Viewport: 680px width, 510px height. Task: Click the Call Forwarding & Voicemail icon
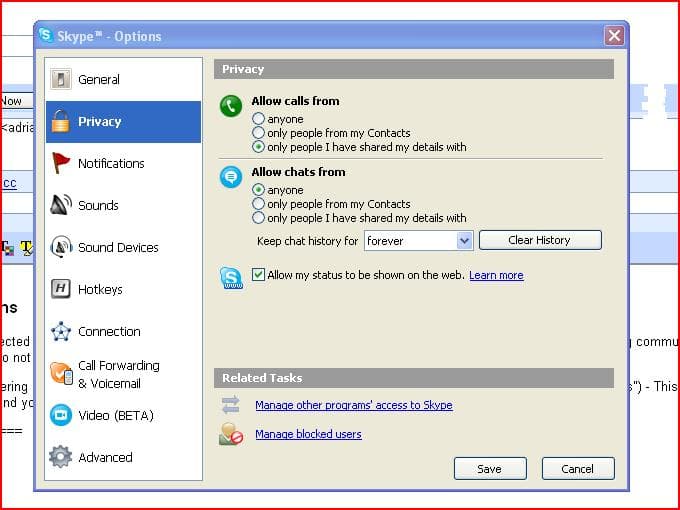point(61,374)
